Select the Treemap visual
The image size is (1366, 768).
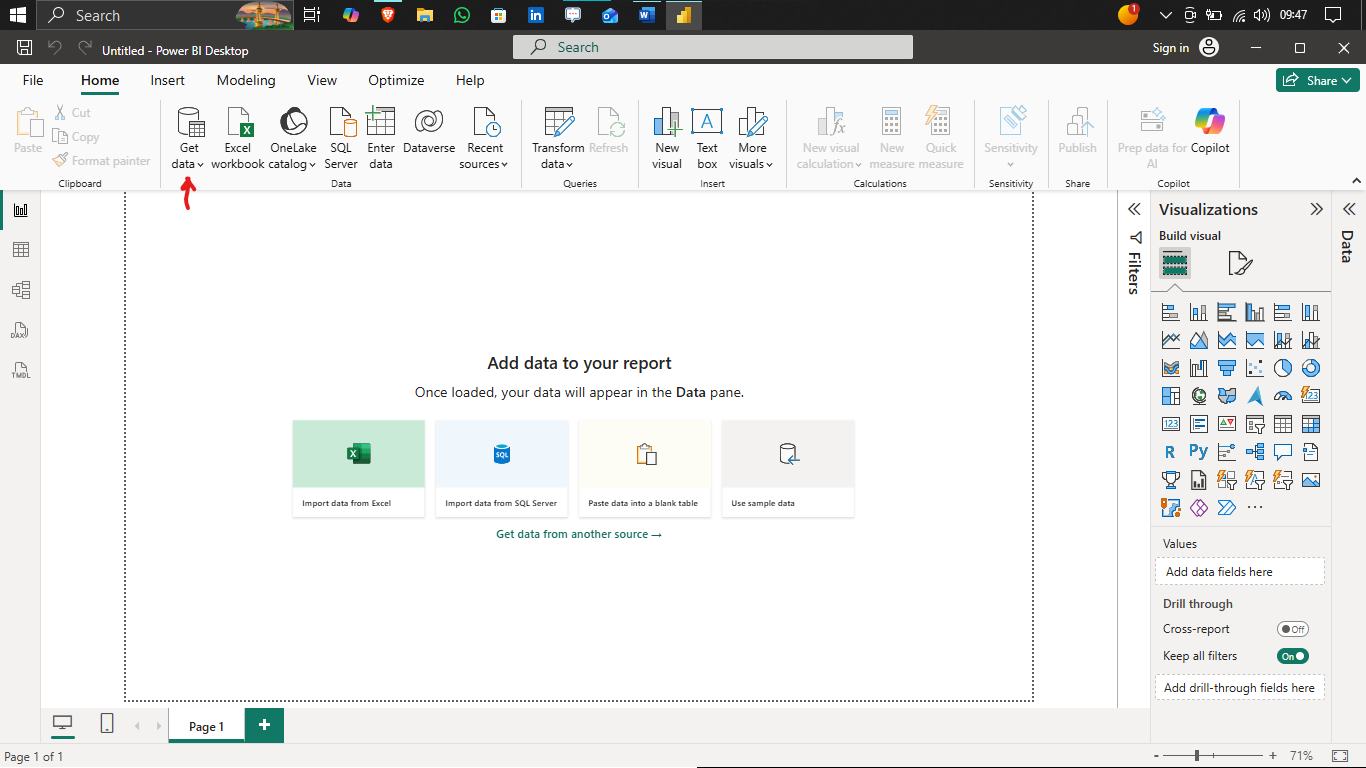[x=1171, y=396]
